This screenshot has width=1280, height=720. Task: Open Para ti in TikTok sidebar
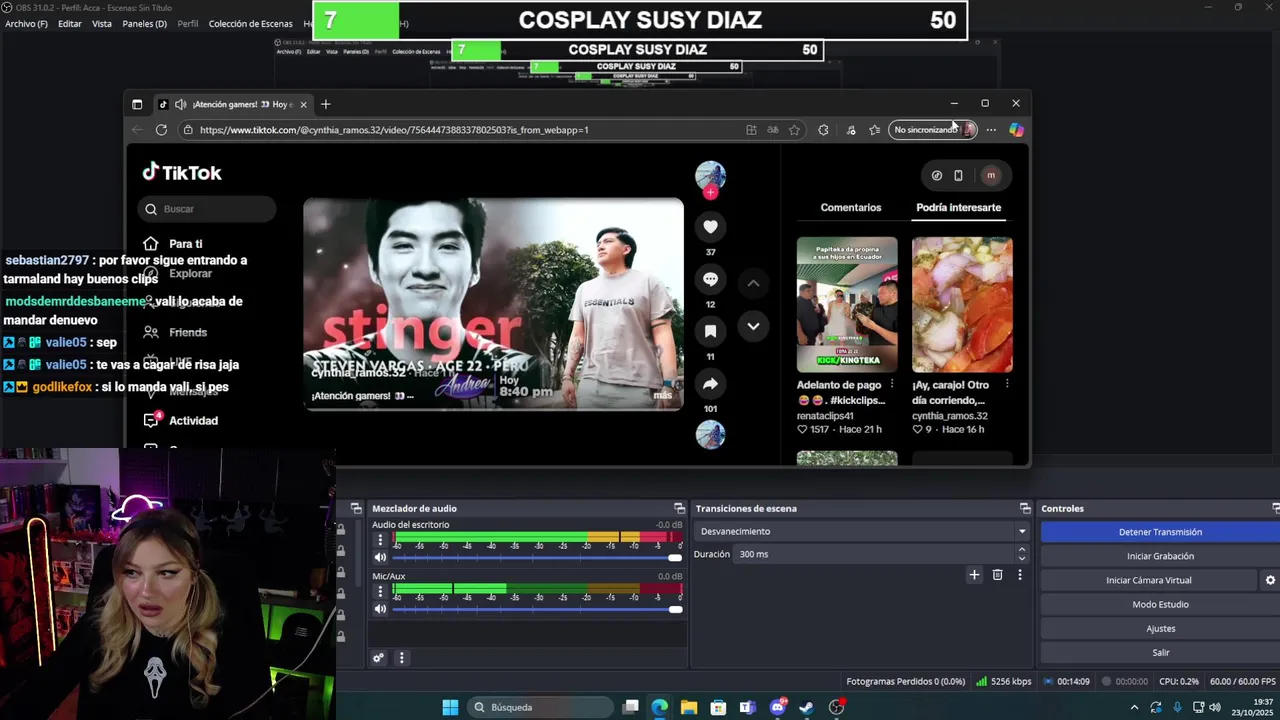(175, 244)
